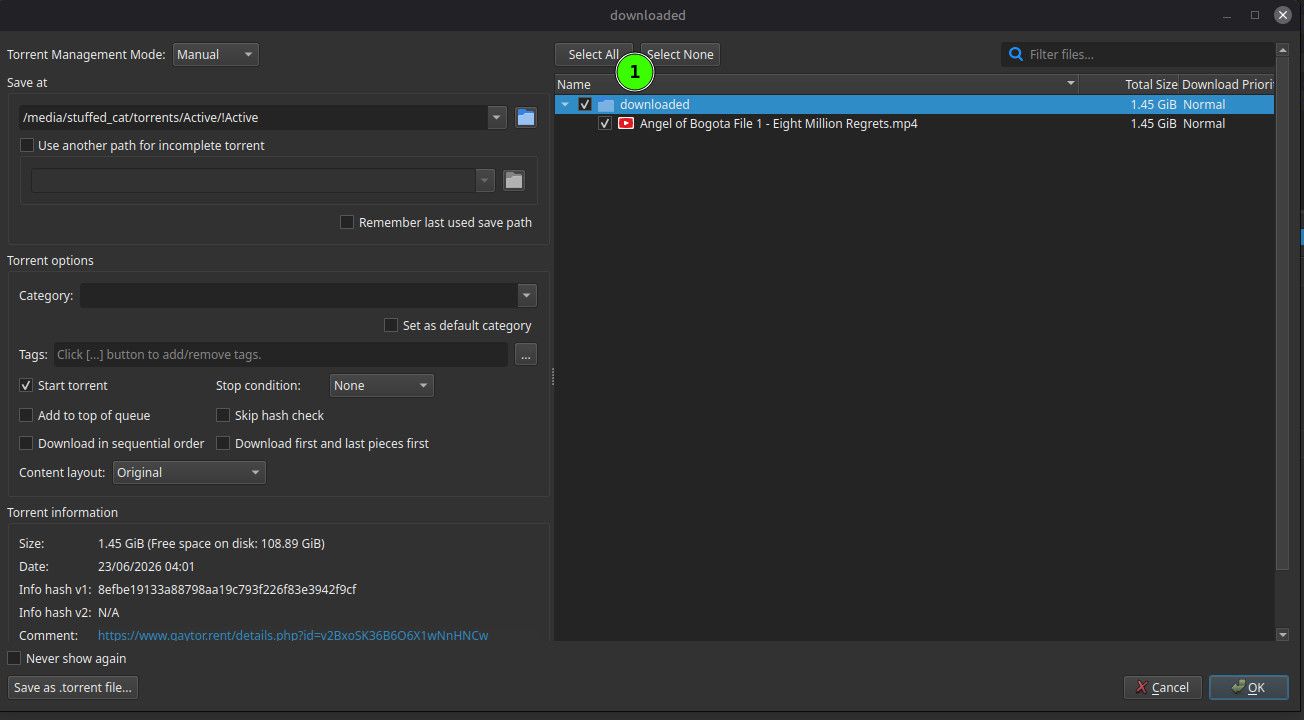Screen dimensions: 1304x720
Task: Confirm the dialog with the OK button
Action: coord(1248,687)
